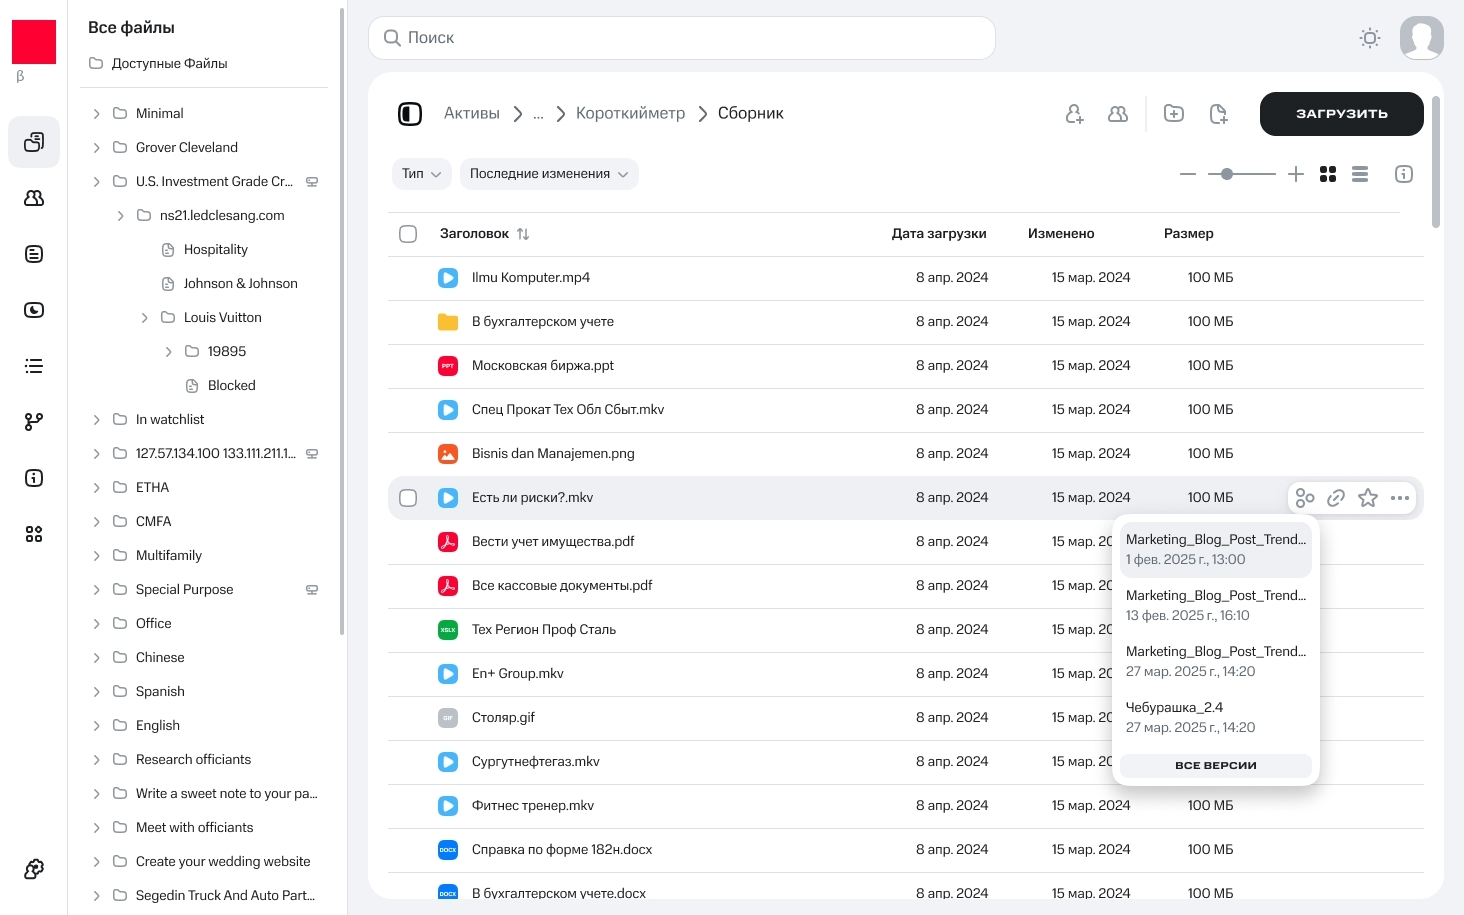Click the copy link icon in hovered row
The height and width of the screenshot is (915, 1464).
coord(1336,498)
